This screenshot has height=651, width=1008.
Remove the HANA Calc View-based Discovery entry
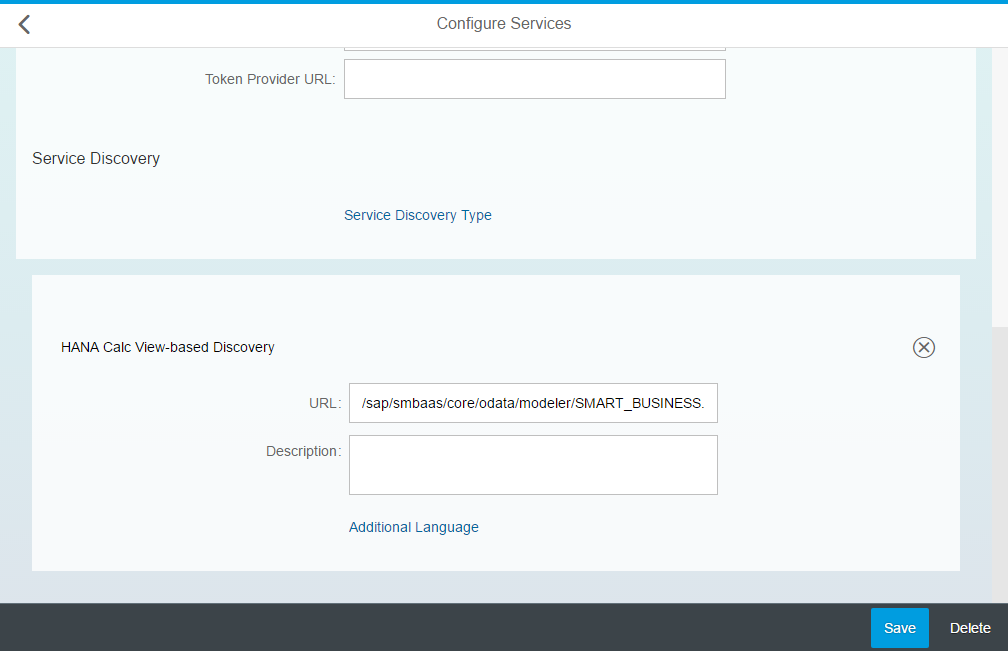[x=924, y=347]
